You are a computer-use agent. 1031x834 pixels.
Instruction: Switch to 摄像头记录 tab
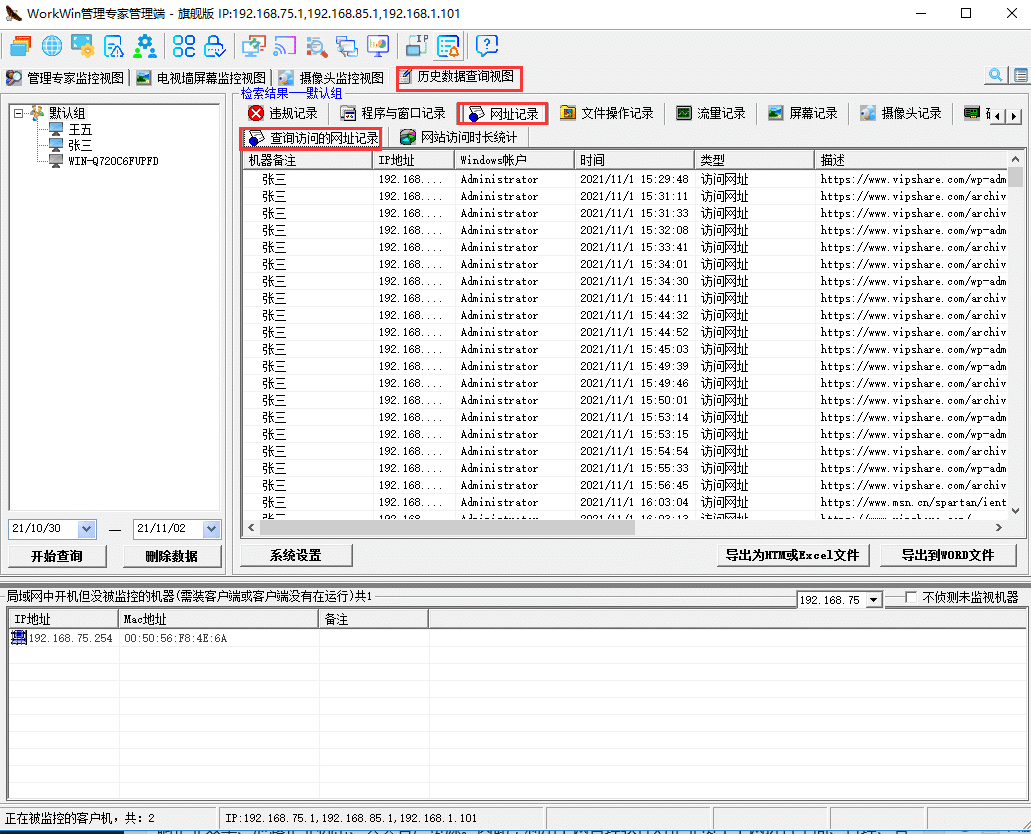[x=901, y=113]
